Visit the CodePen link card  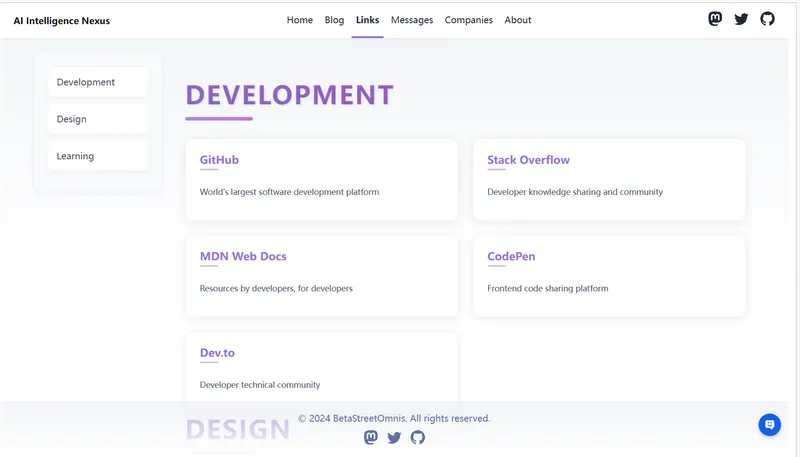[x=609, y=275]
